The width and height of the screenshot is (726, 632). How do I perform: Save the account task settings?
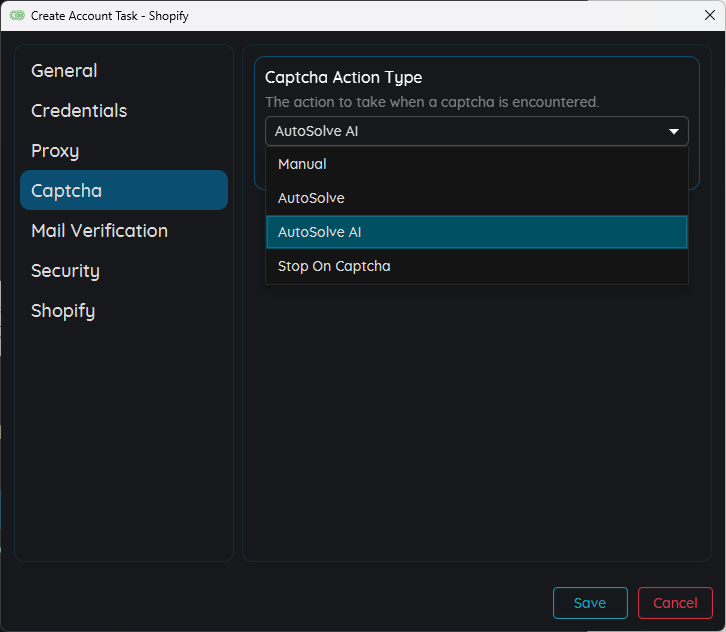(590, 603)
